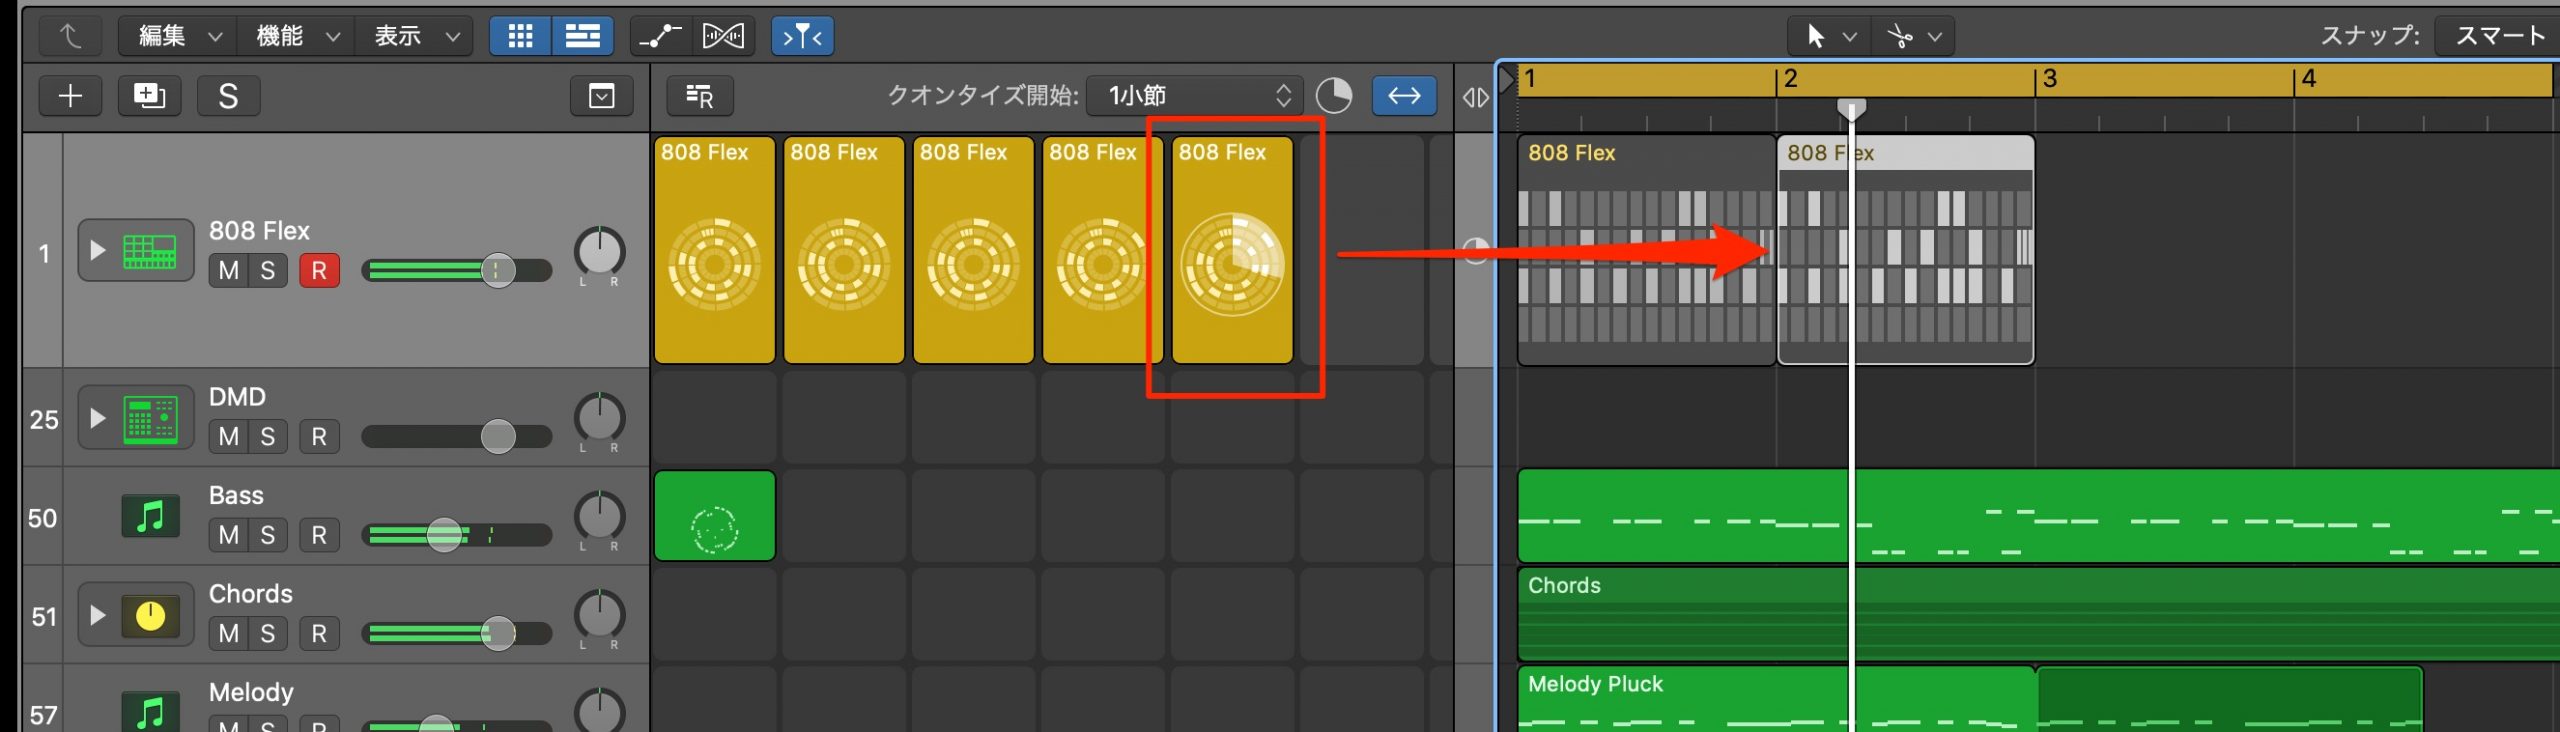Expand the 808 Flex track disclosure triangle
The height and width of the screenshot is (732, 2560).
(97, 250)
